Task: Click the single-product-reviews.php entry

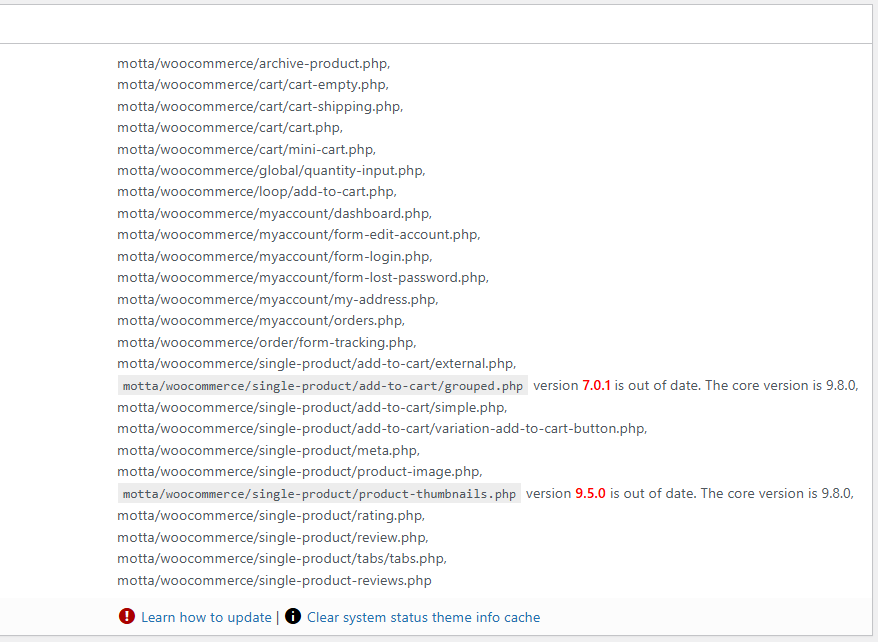Action: coord(274,581)
